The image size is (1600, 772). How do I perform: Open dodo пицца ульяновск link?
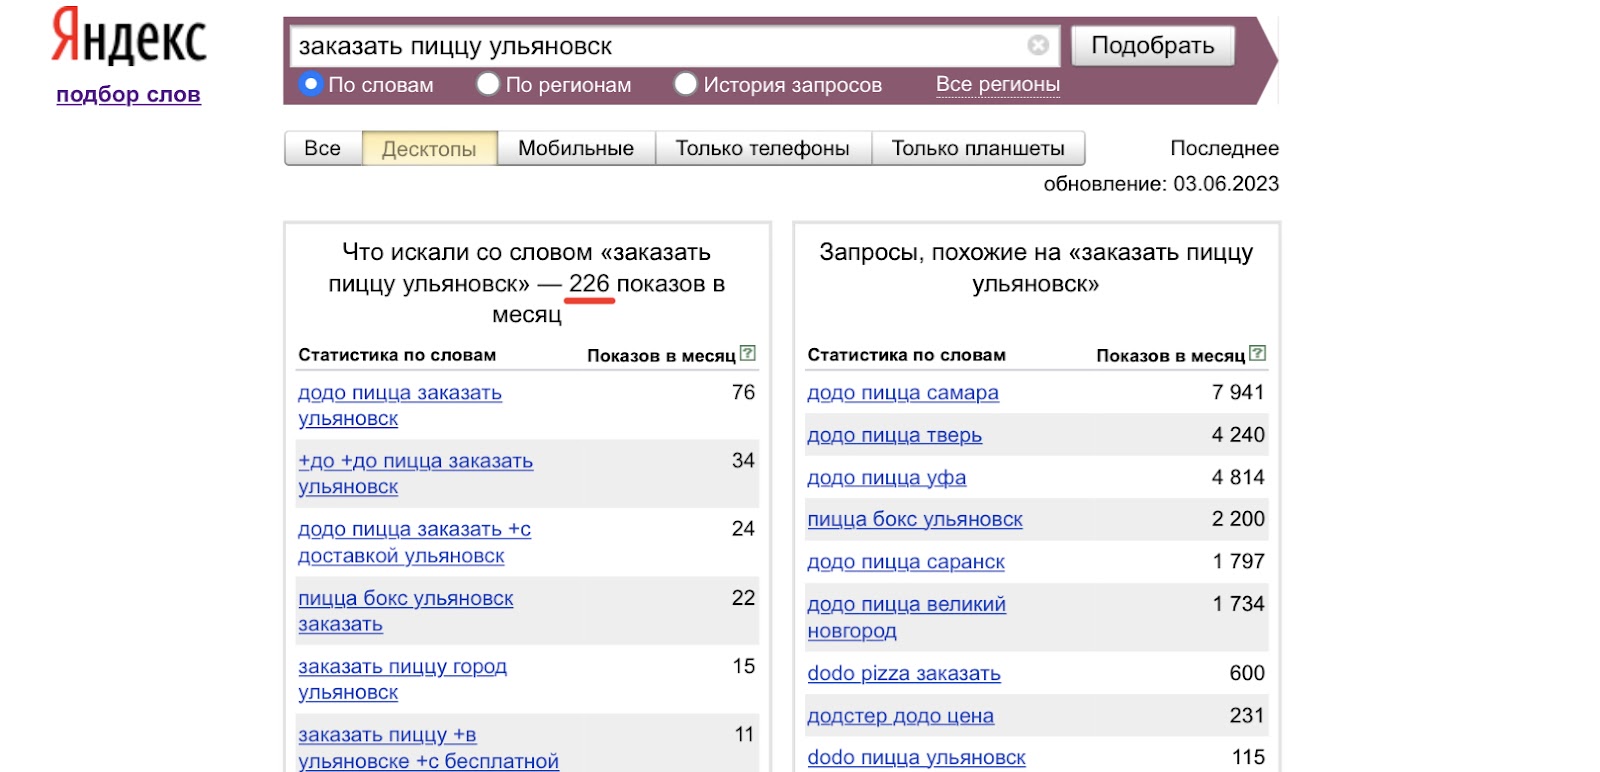pos(917,757)
